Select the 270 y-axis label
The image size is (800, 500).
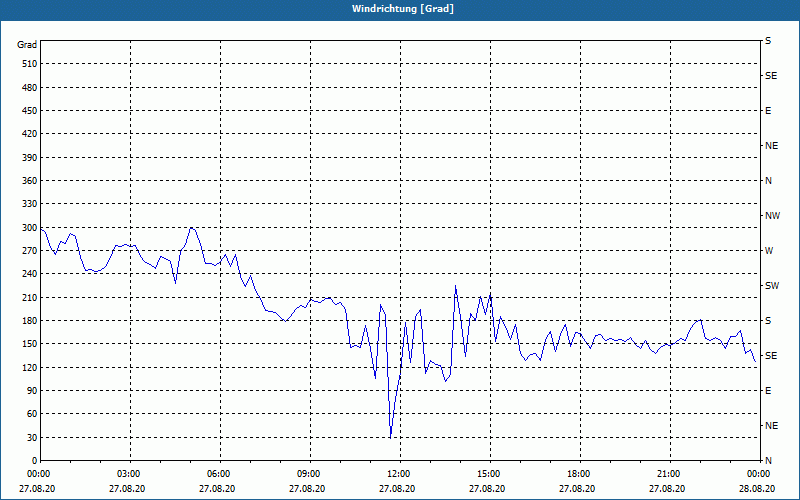pos(30,251)
